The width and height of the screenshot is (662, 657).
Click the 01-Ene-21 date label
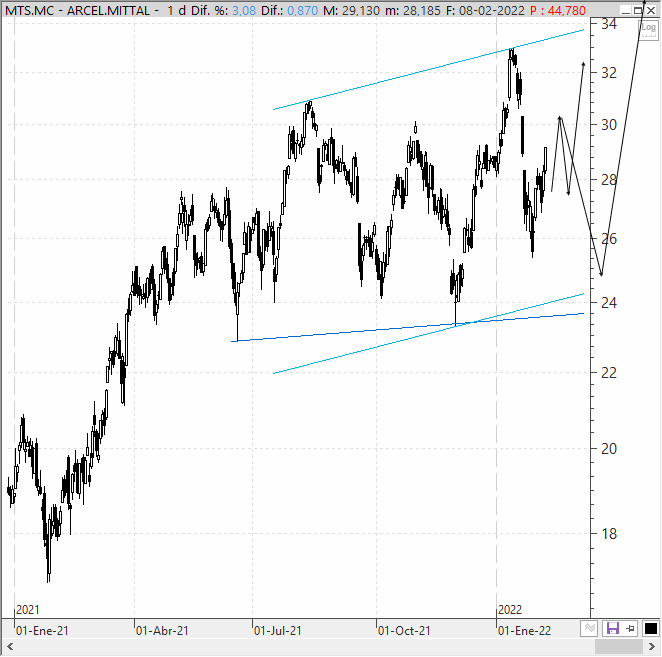tap(42, 631)
